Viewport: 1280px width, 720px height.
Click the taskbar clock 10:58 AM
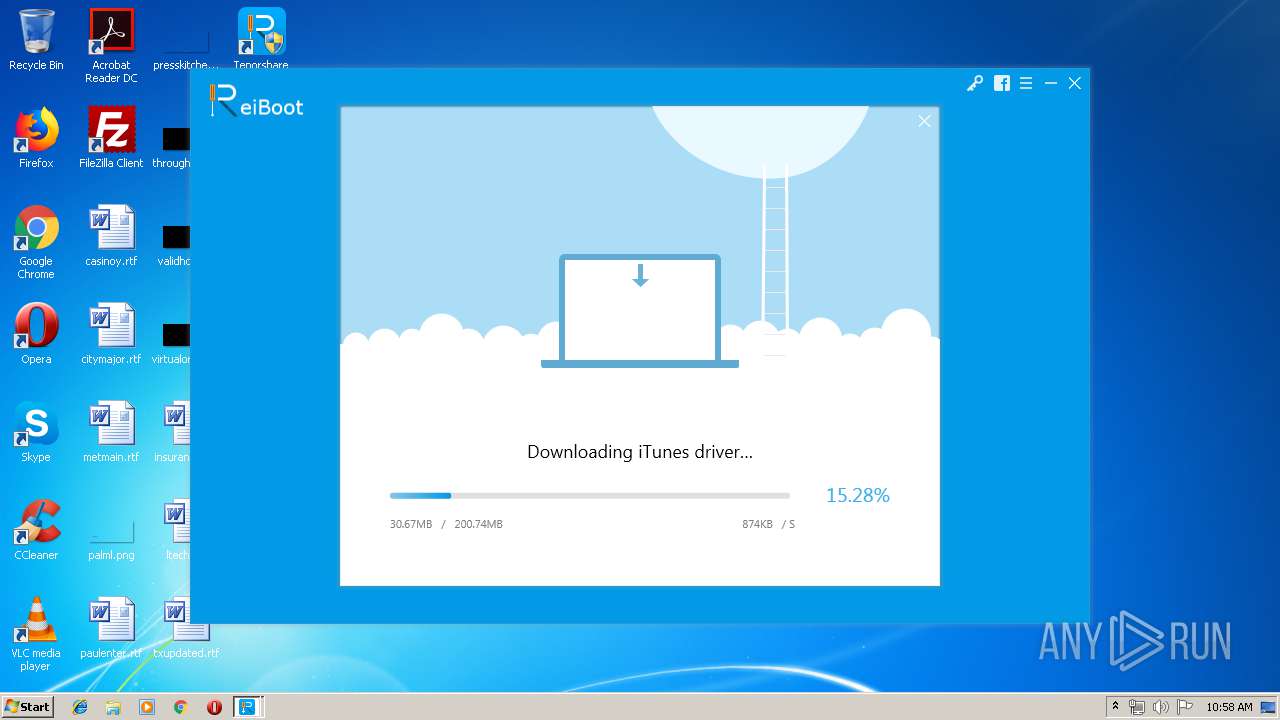tap(1229, 707)
